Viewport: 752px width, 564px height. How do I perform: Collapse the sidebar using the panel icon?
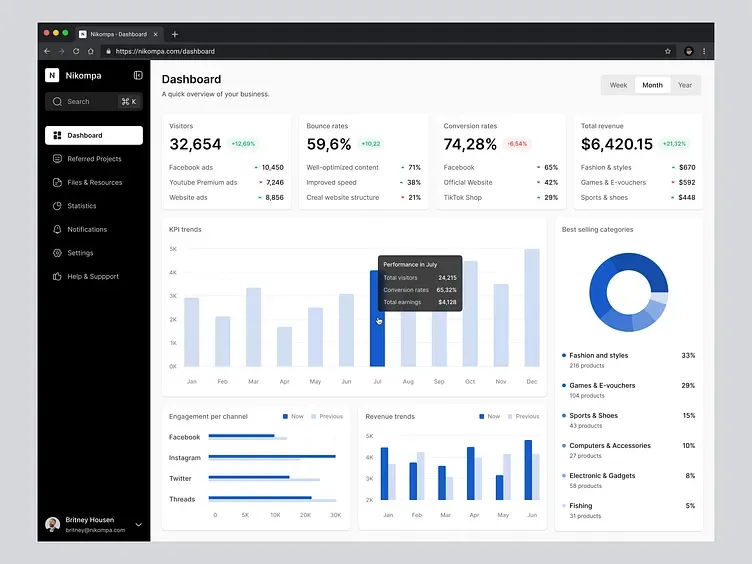[138, 75]
